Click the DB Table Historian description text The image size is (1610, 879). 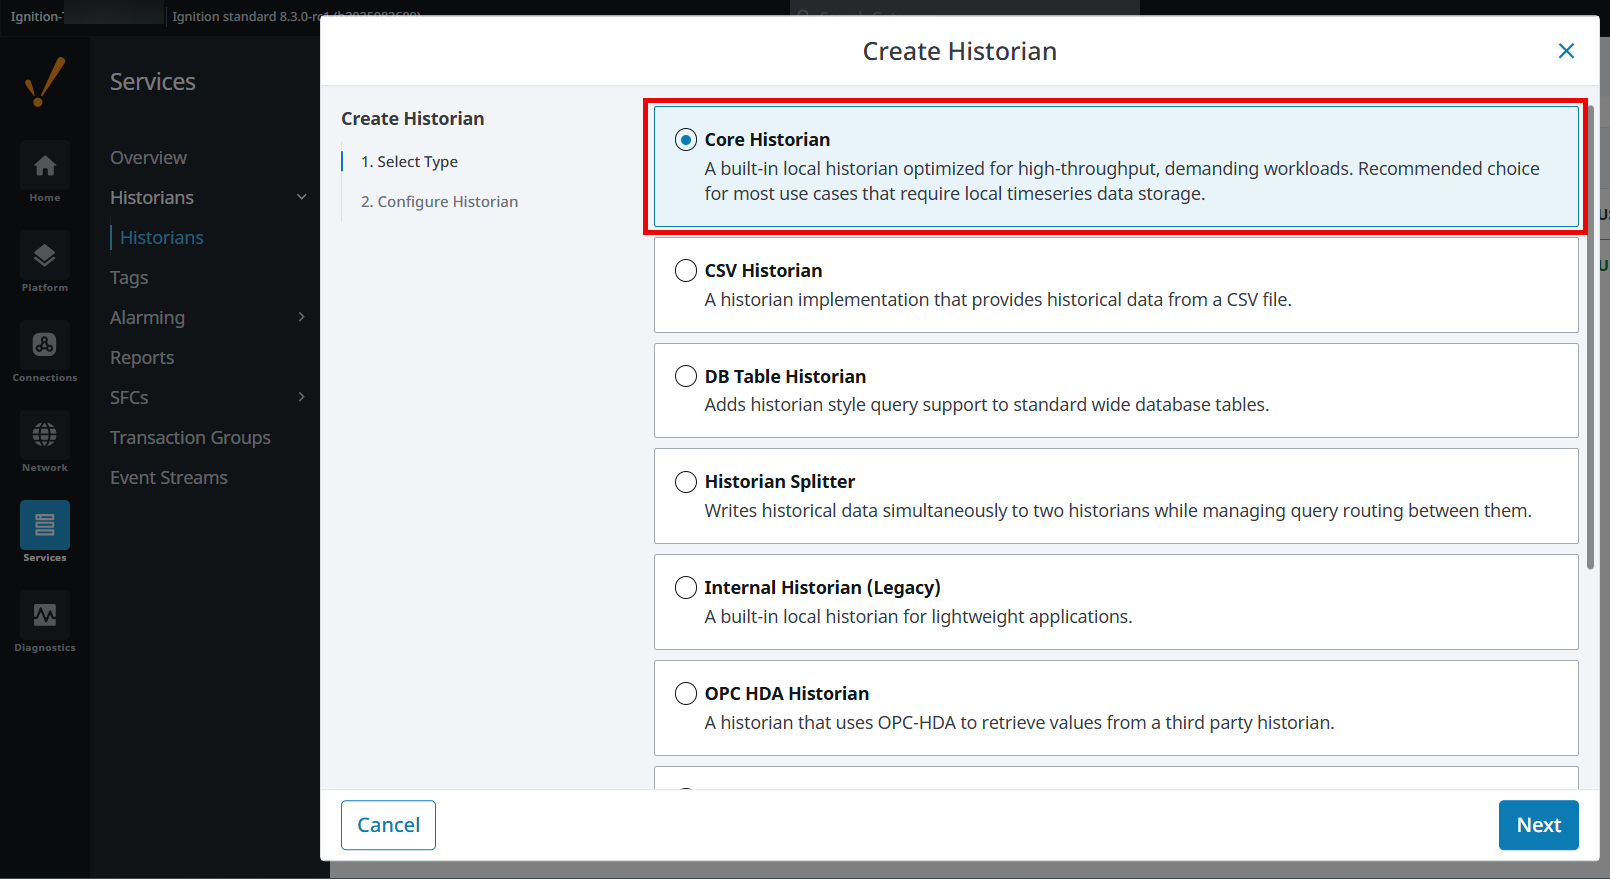click(x=987, y=405)
